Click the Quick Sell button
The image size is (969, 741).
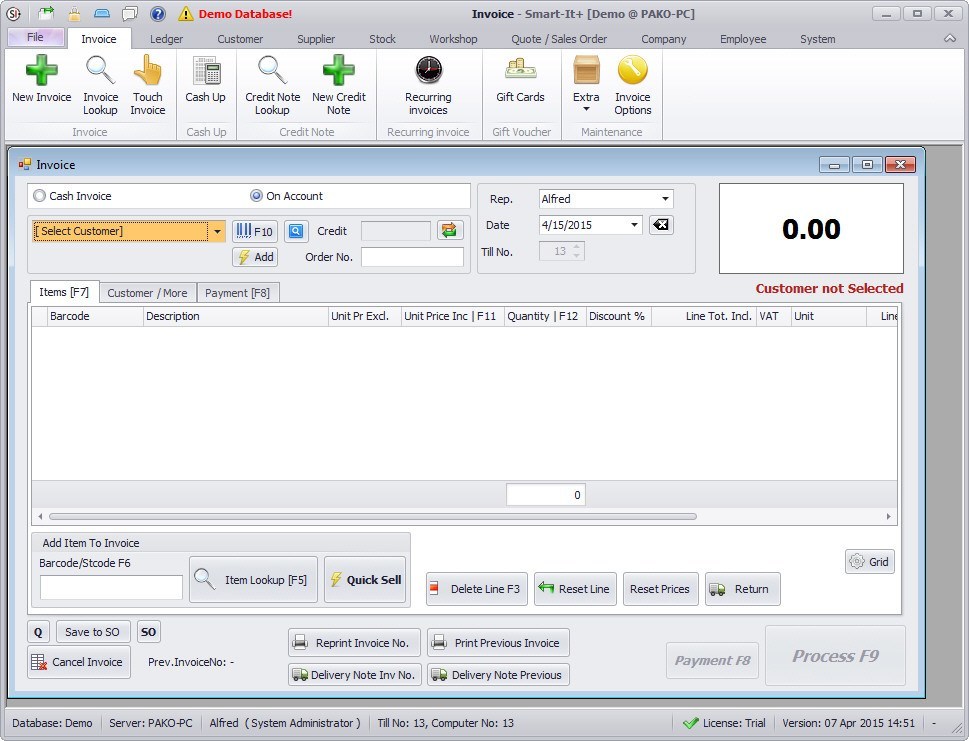[364, 579]
